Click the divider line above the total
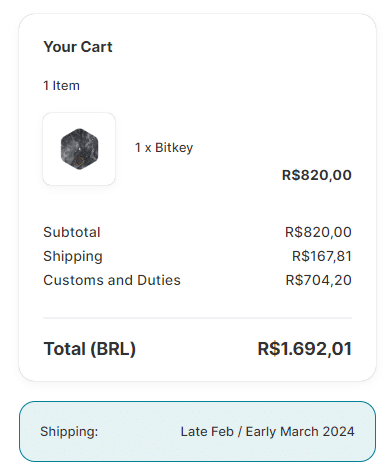Image resolution: width=388 pixels, height=469 pixels. tap(197, 318)
